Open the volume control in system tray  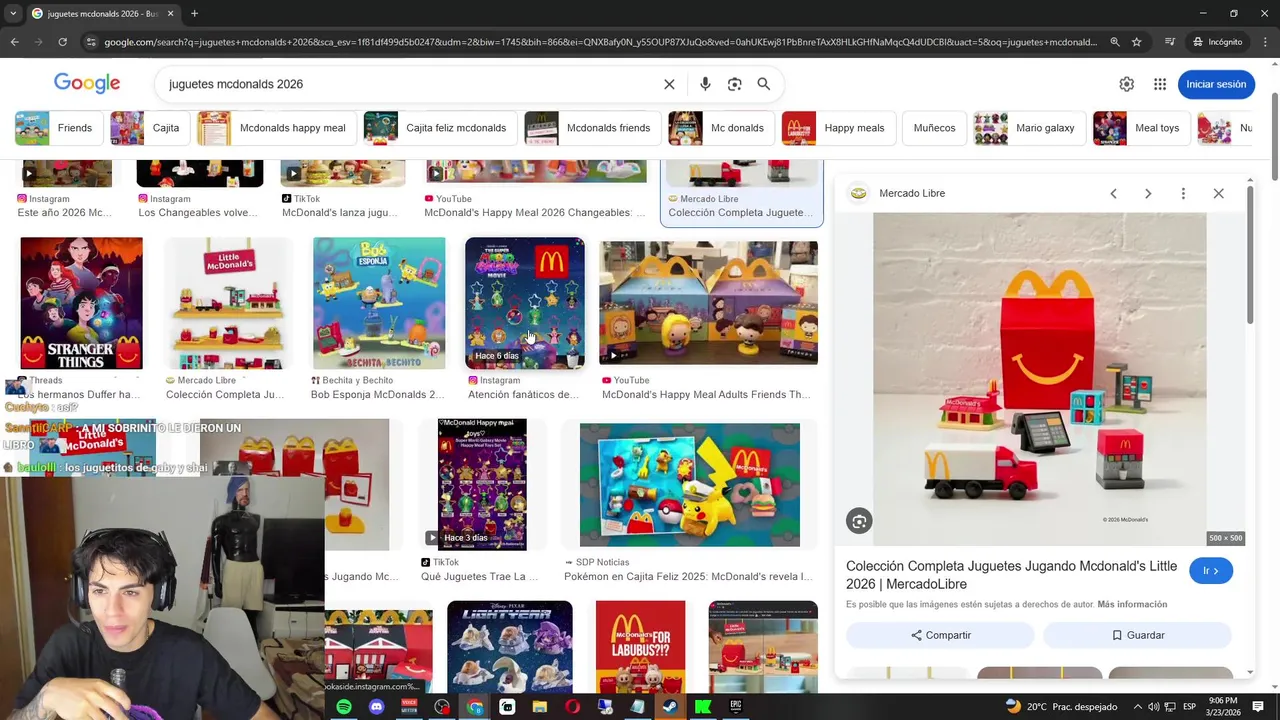[x=1153, y=707]
